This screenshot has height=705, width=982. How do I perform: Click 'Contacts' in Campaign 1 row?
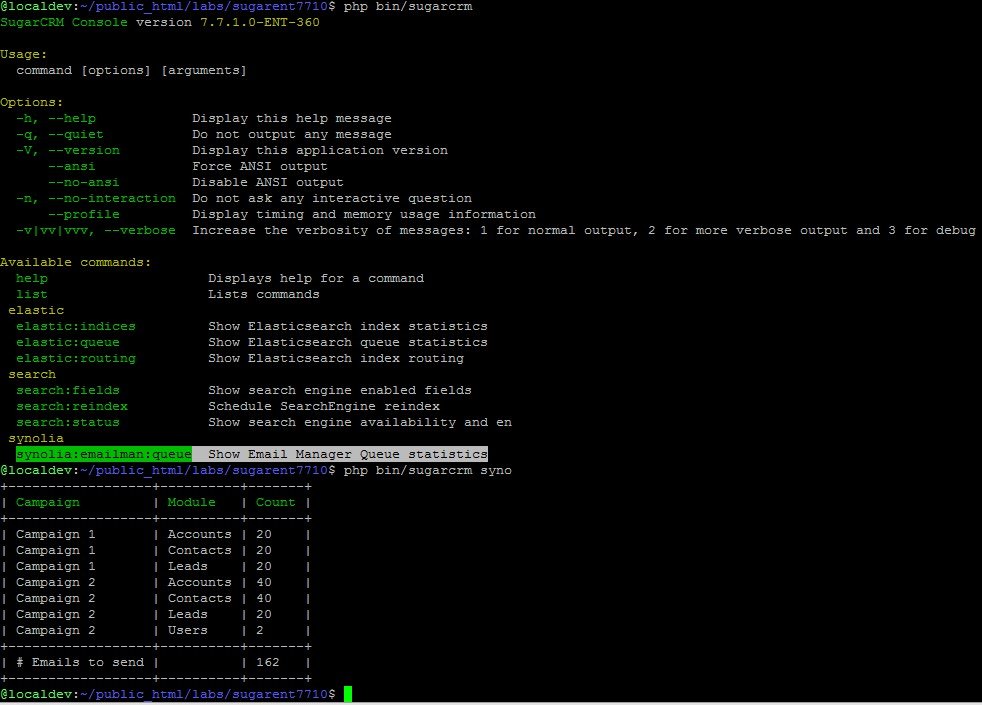click(200, 550)
